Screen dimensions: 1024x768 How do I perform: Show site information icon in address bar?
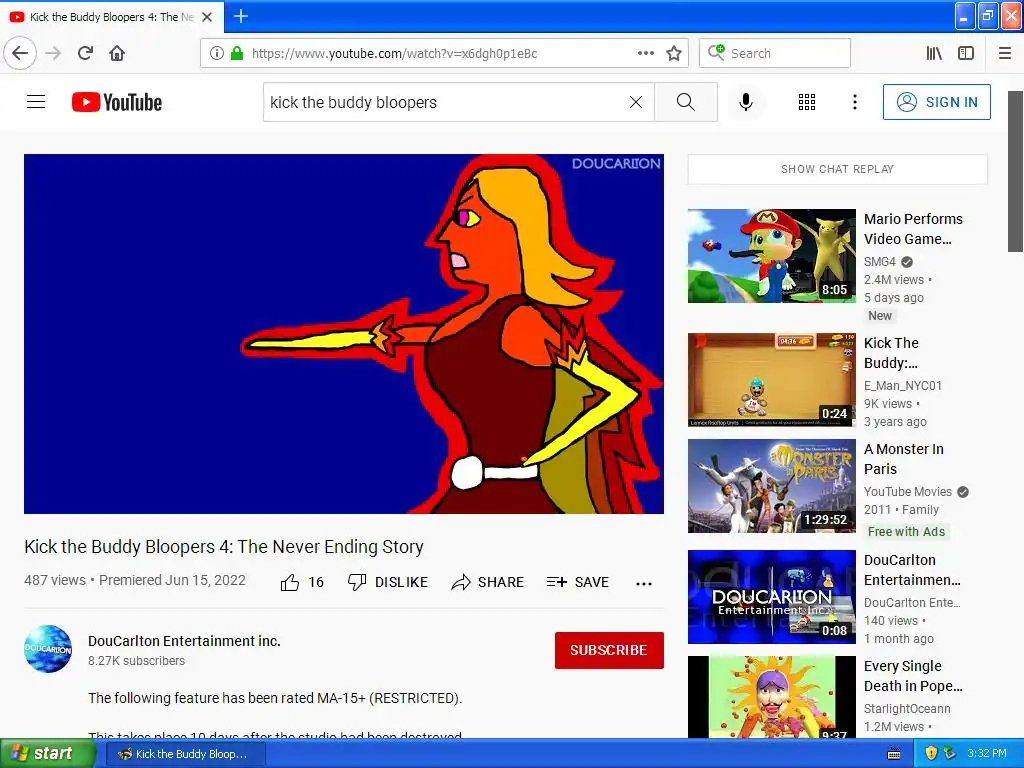point(217,53)
